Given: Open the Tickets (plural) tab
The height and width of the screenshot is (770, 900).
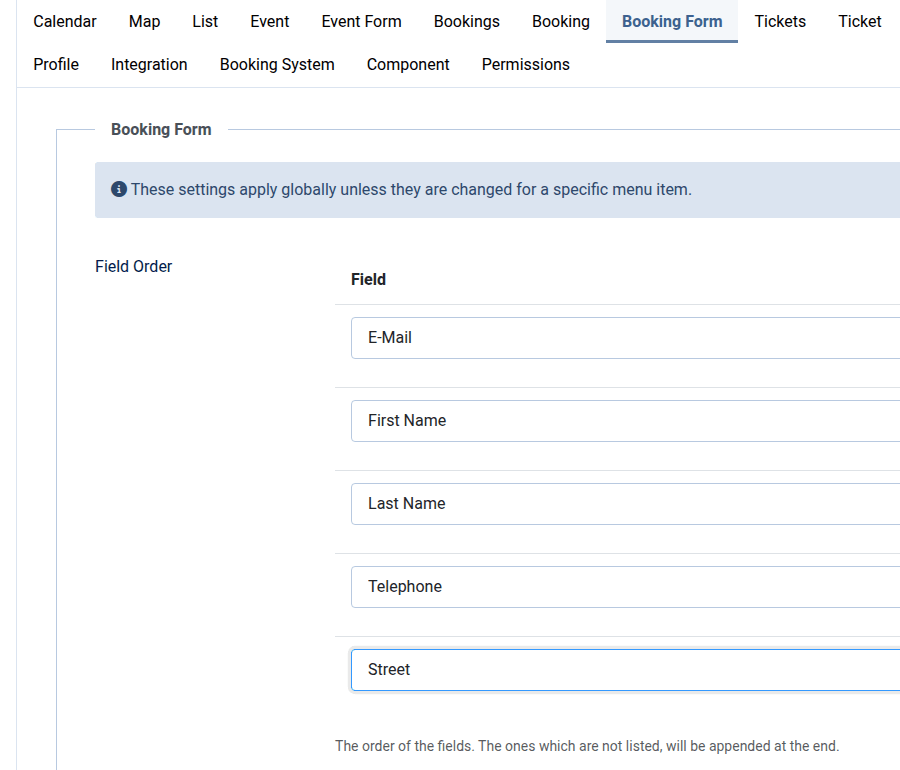Looking at the screenshot, I should pyautogui.click(x=780, y=21).
